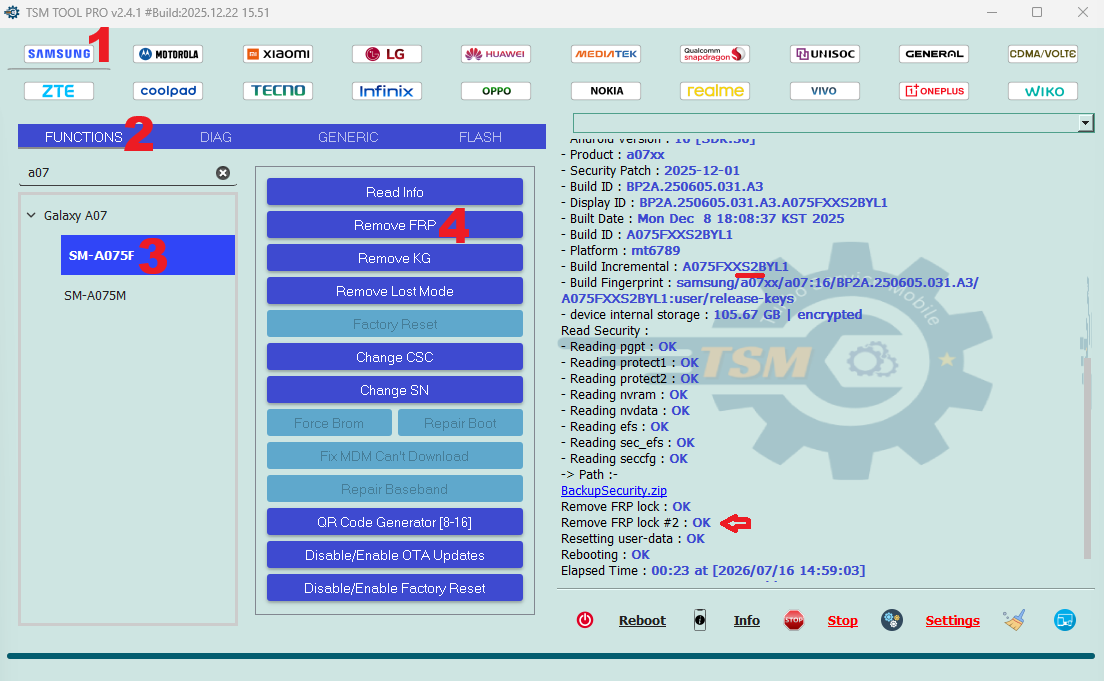Clear the a07 search field
Image resolution: width=1104 pixels, height=681 pixels.
point(222,173)
